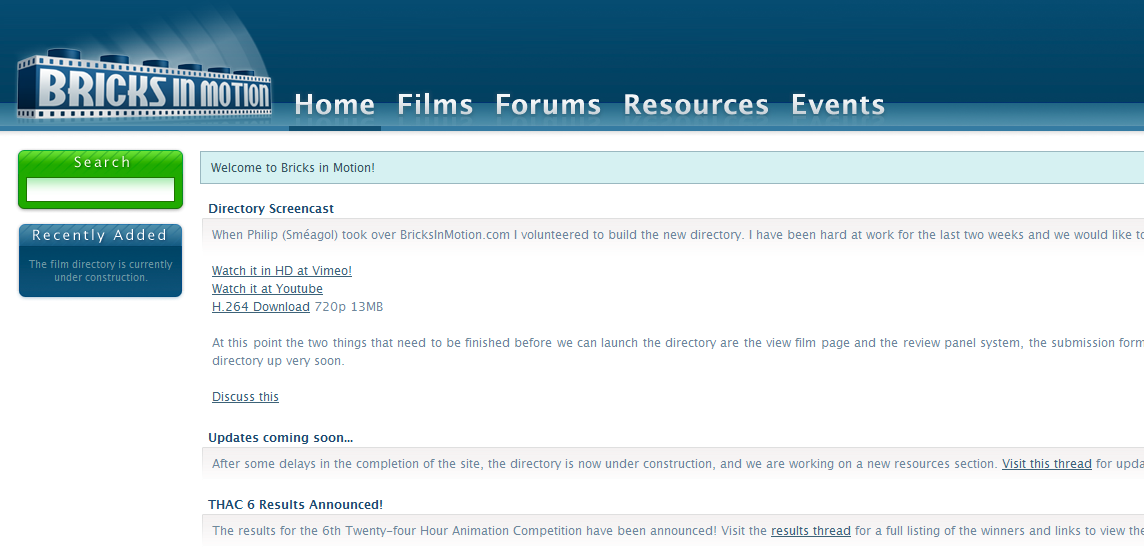This screenshot has height=557, width=1144.
Task: Open the Home navigation tab
Action: click(x=335, y=105)
